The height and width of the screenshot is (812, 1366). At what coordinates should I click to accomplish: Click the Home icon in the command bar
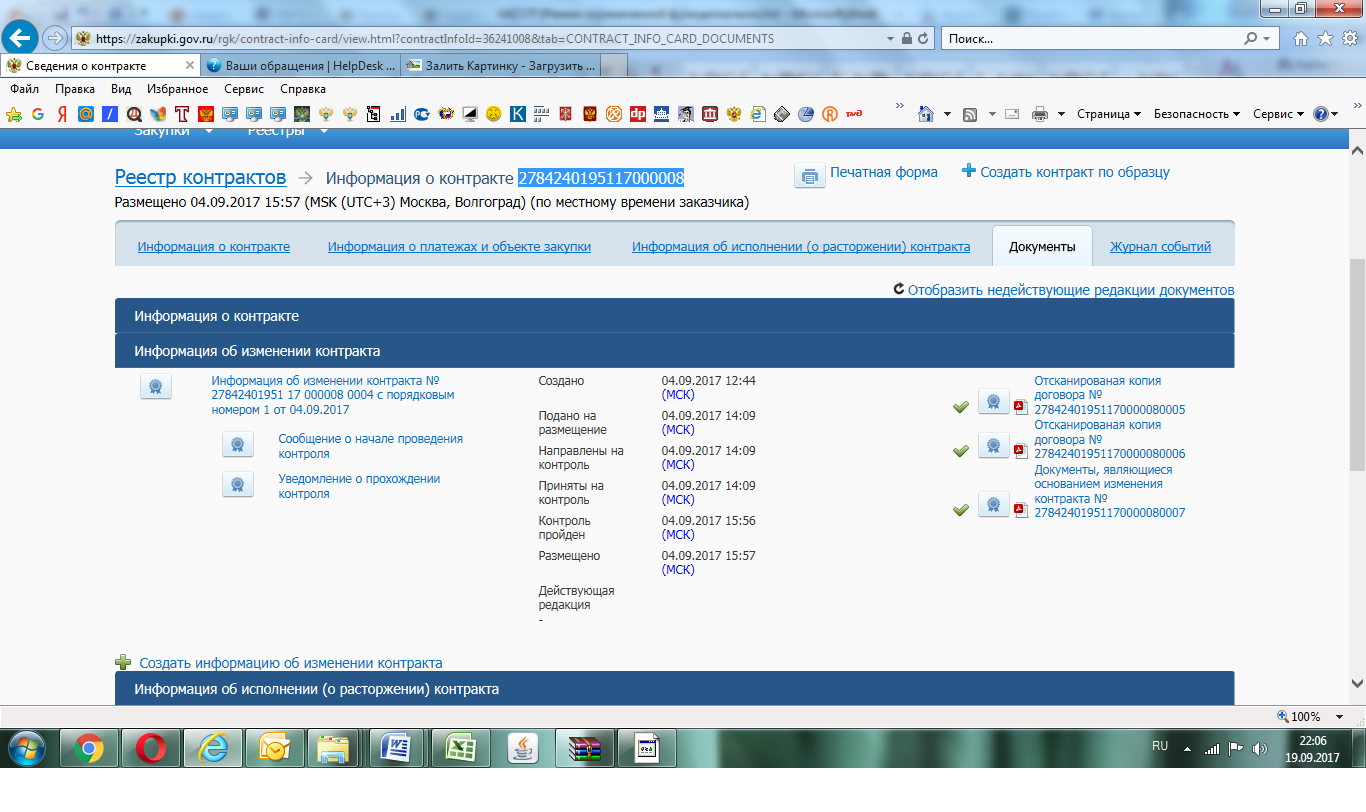tap(926, 114)
